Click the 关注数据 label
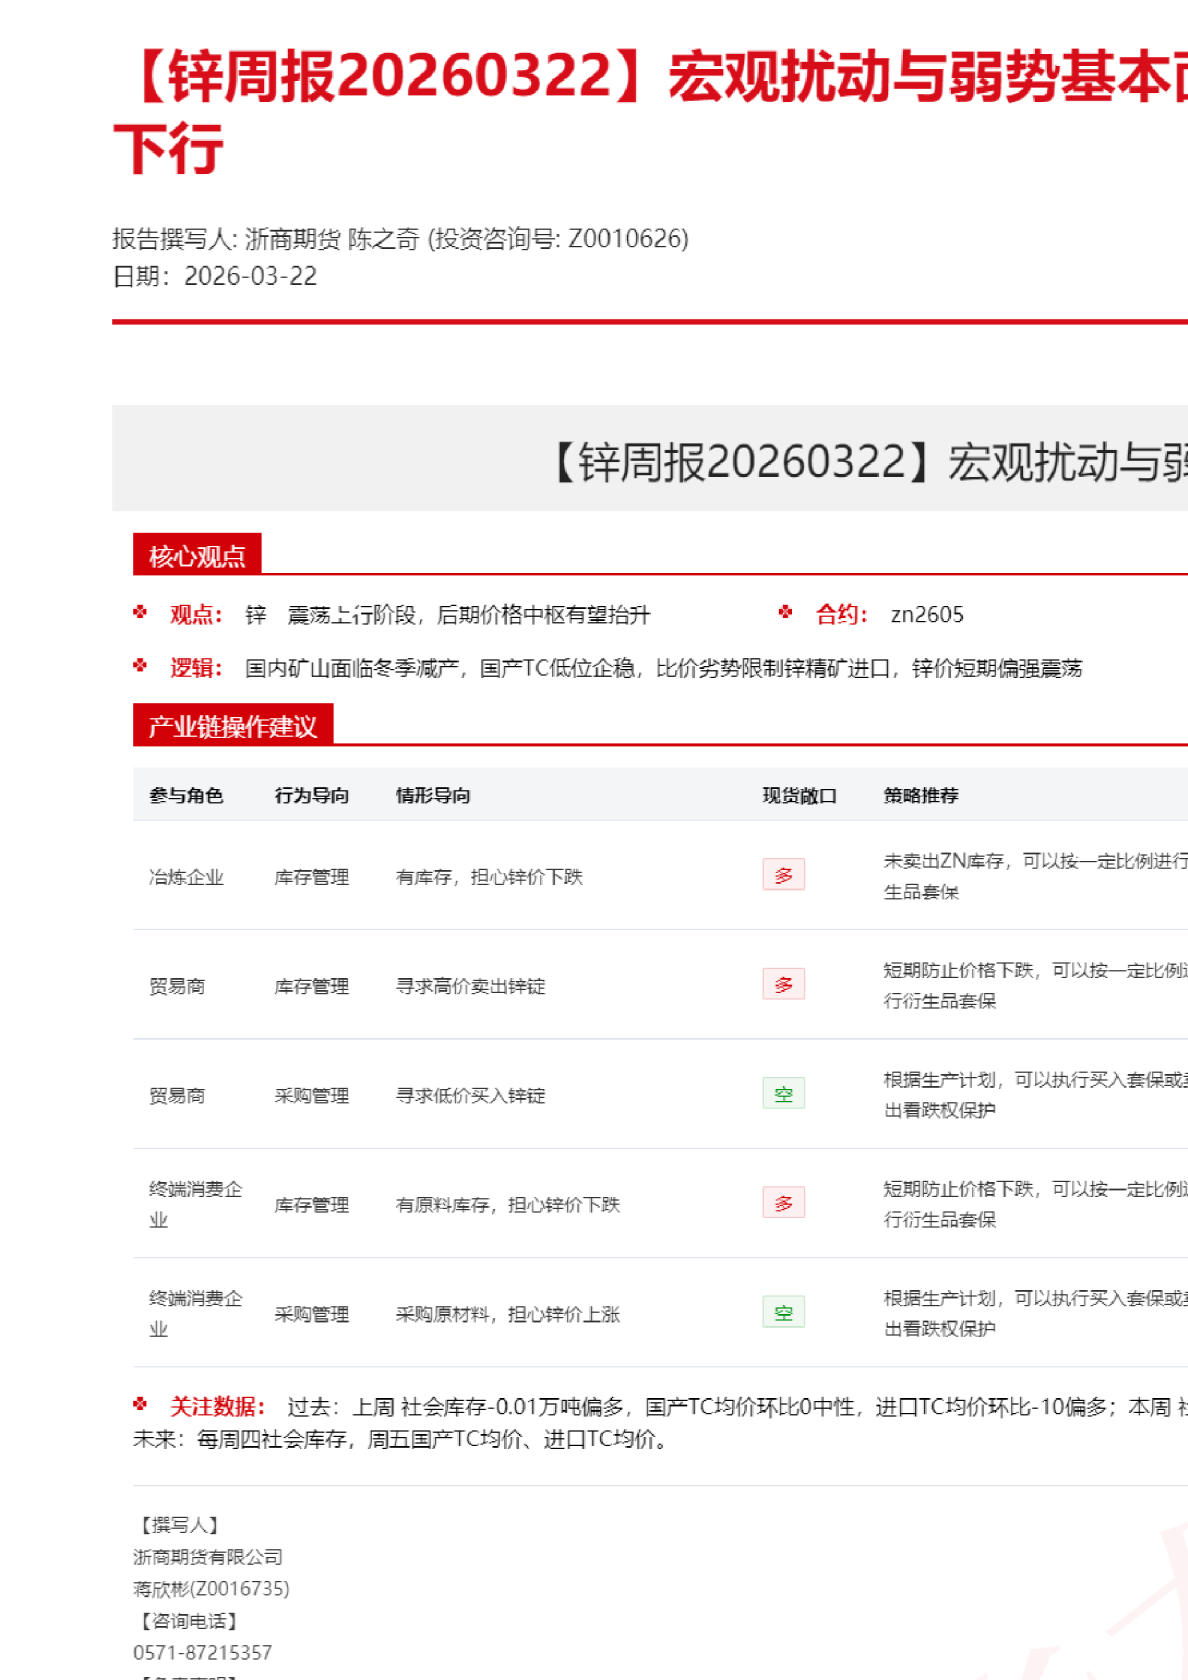Viewport: 1188px width, 1680px height. [217, 1407]
